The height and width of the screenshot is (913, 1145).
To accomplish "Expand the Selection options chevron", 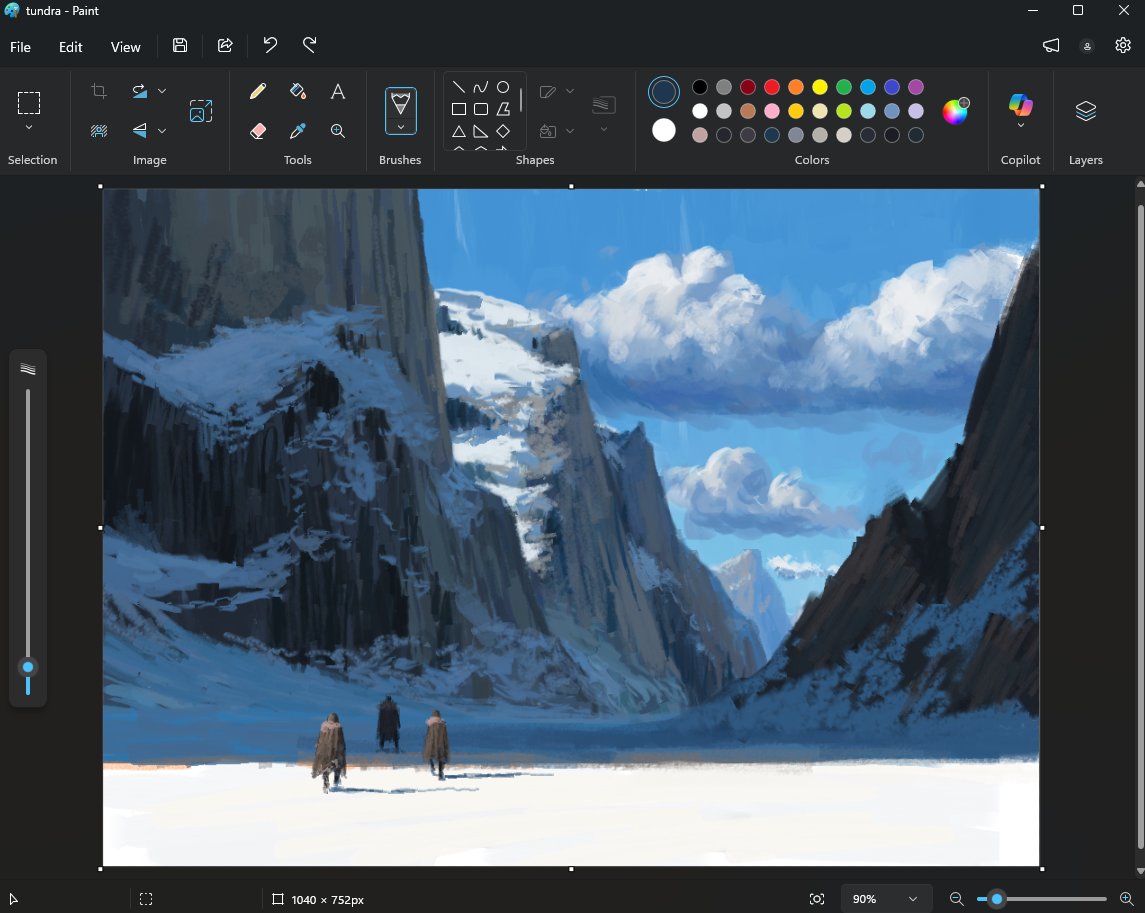I will click(x=29, y=128).
